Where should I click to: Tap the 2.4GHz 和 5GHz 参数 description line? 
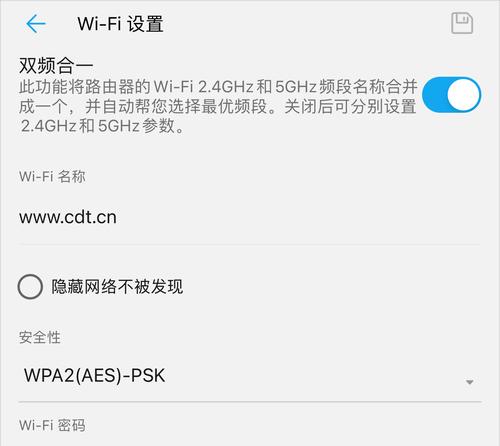click(102, 126)
